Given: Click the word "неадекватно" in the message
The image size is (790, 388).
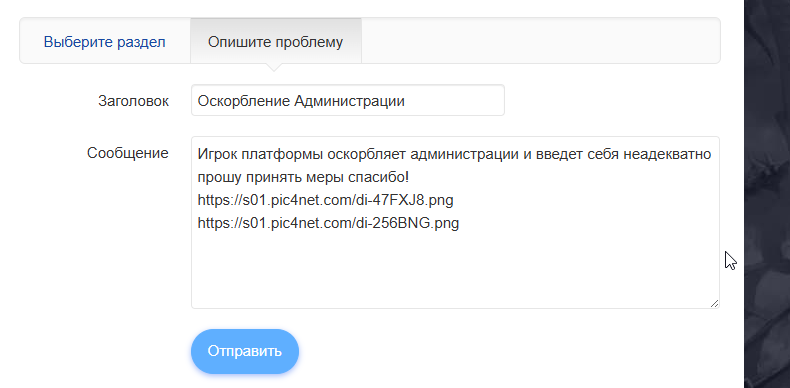Looking at the screenshot, I should point(668,154).
